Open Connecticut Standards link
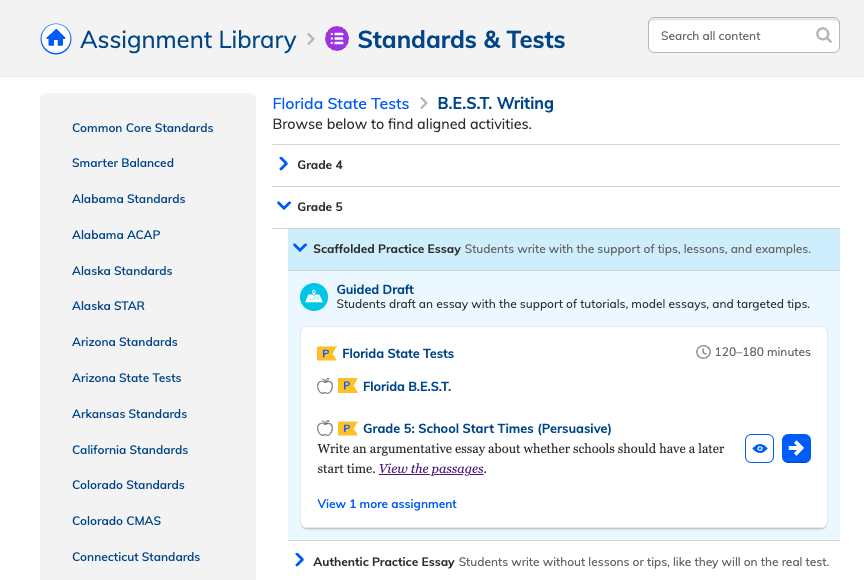The width and height of the screenshot is (864, 580). 136,557
